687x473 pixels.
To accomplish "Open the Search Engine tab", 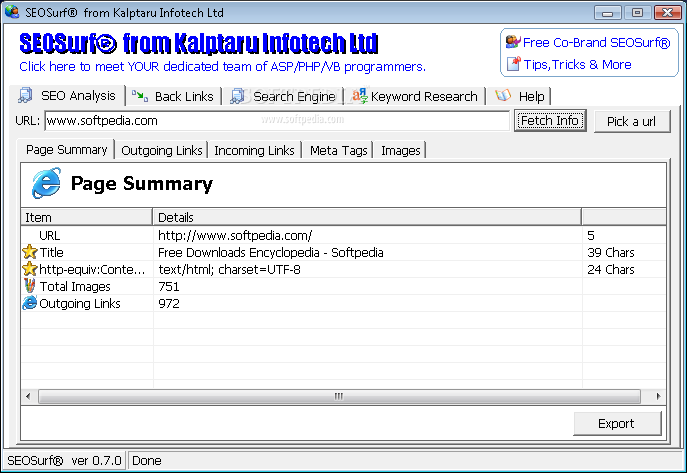I will (283, 96).
